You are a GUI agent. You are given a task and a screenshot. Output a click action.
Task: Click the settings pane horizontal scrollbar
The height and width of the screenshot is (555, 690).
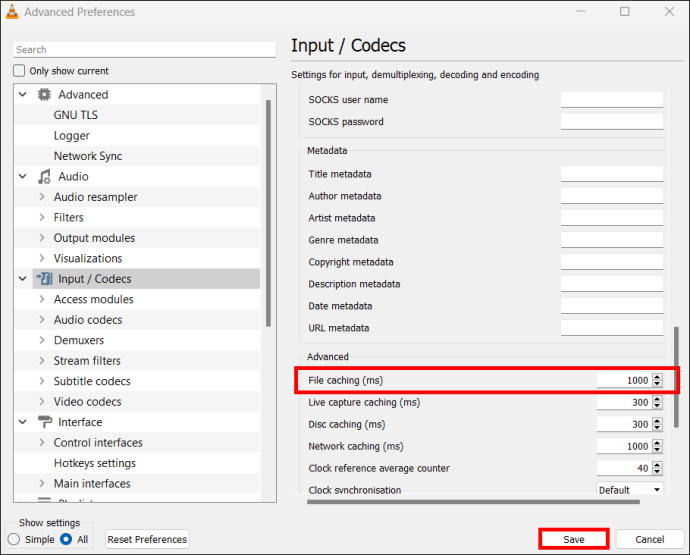(x=473, y=501)
